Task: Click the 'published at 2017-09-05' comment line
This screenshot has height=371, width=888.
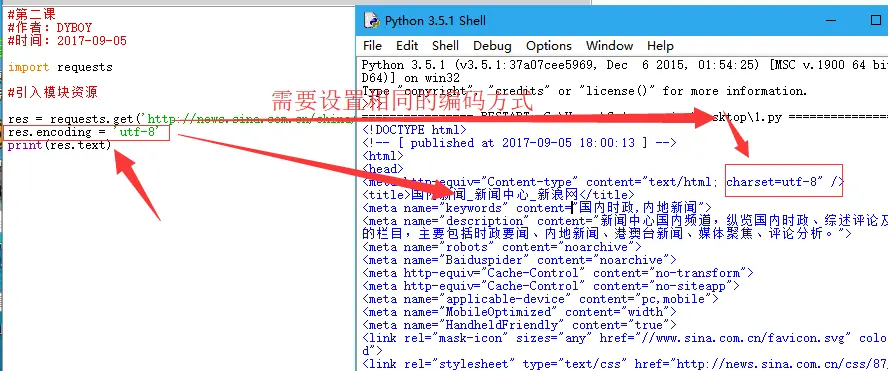Action: (519, 143)
